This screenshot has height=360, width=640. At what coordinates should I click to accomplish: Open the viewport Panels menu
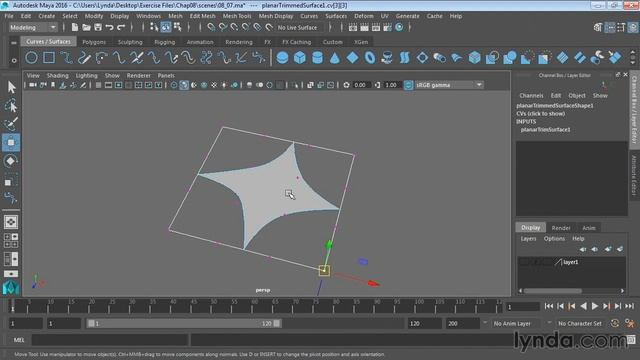click(x=166, y=76)
